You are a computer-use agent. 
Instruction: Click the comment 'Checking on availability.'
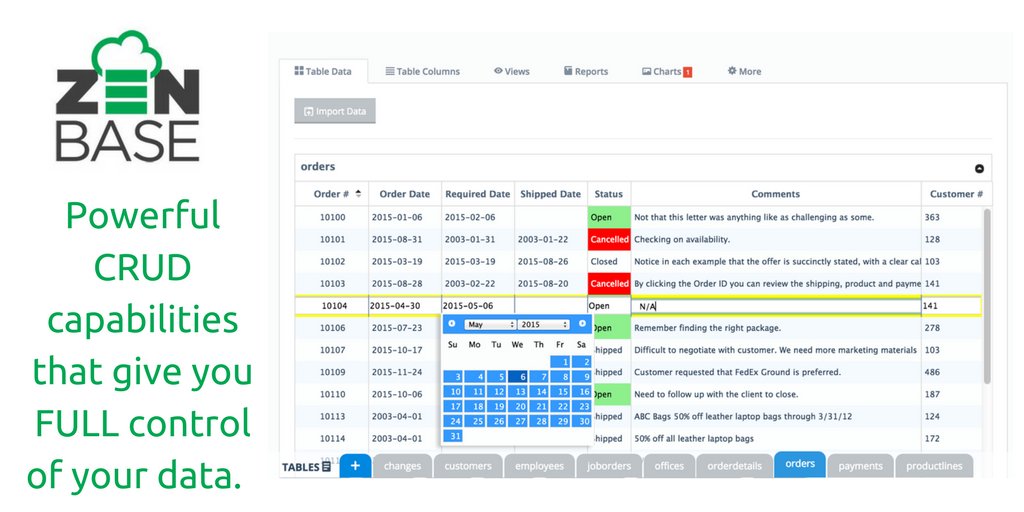coord(682,240)
